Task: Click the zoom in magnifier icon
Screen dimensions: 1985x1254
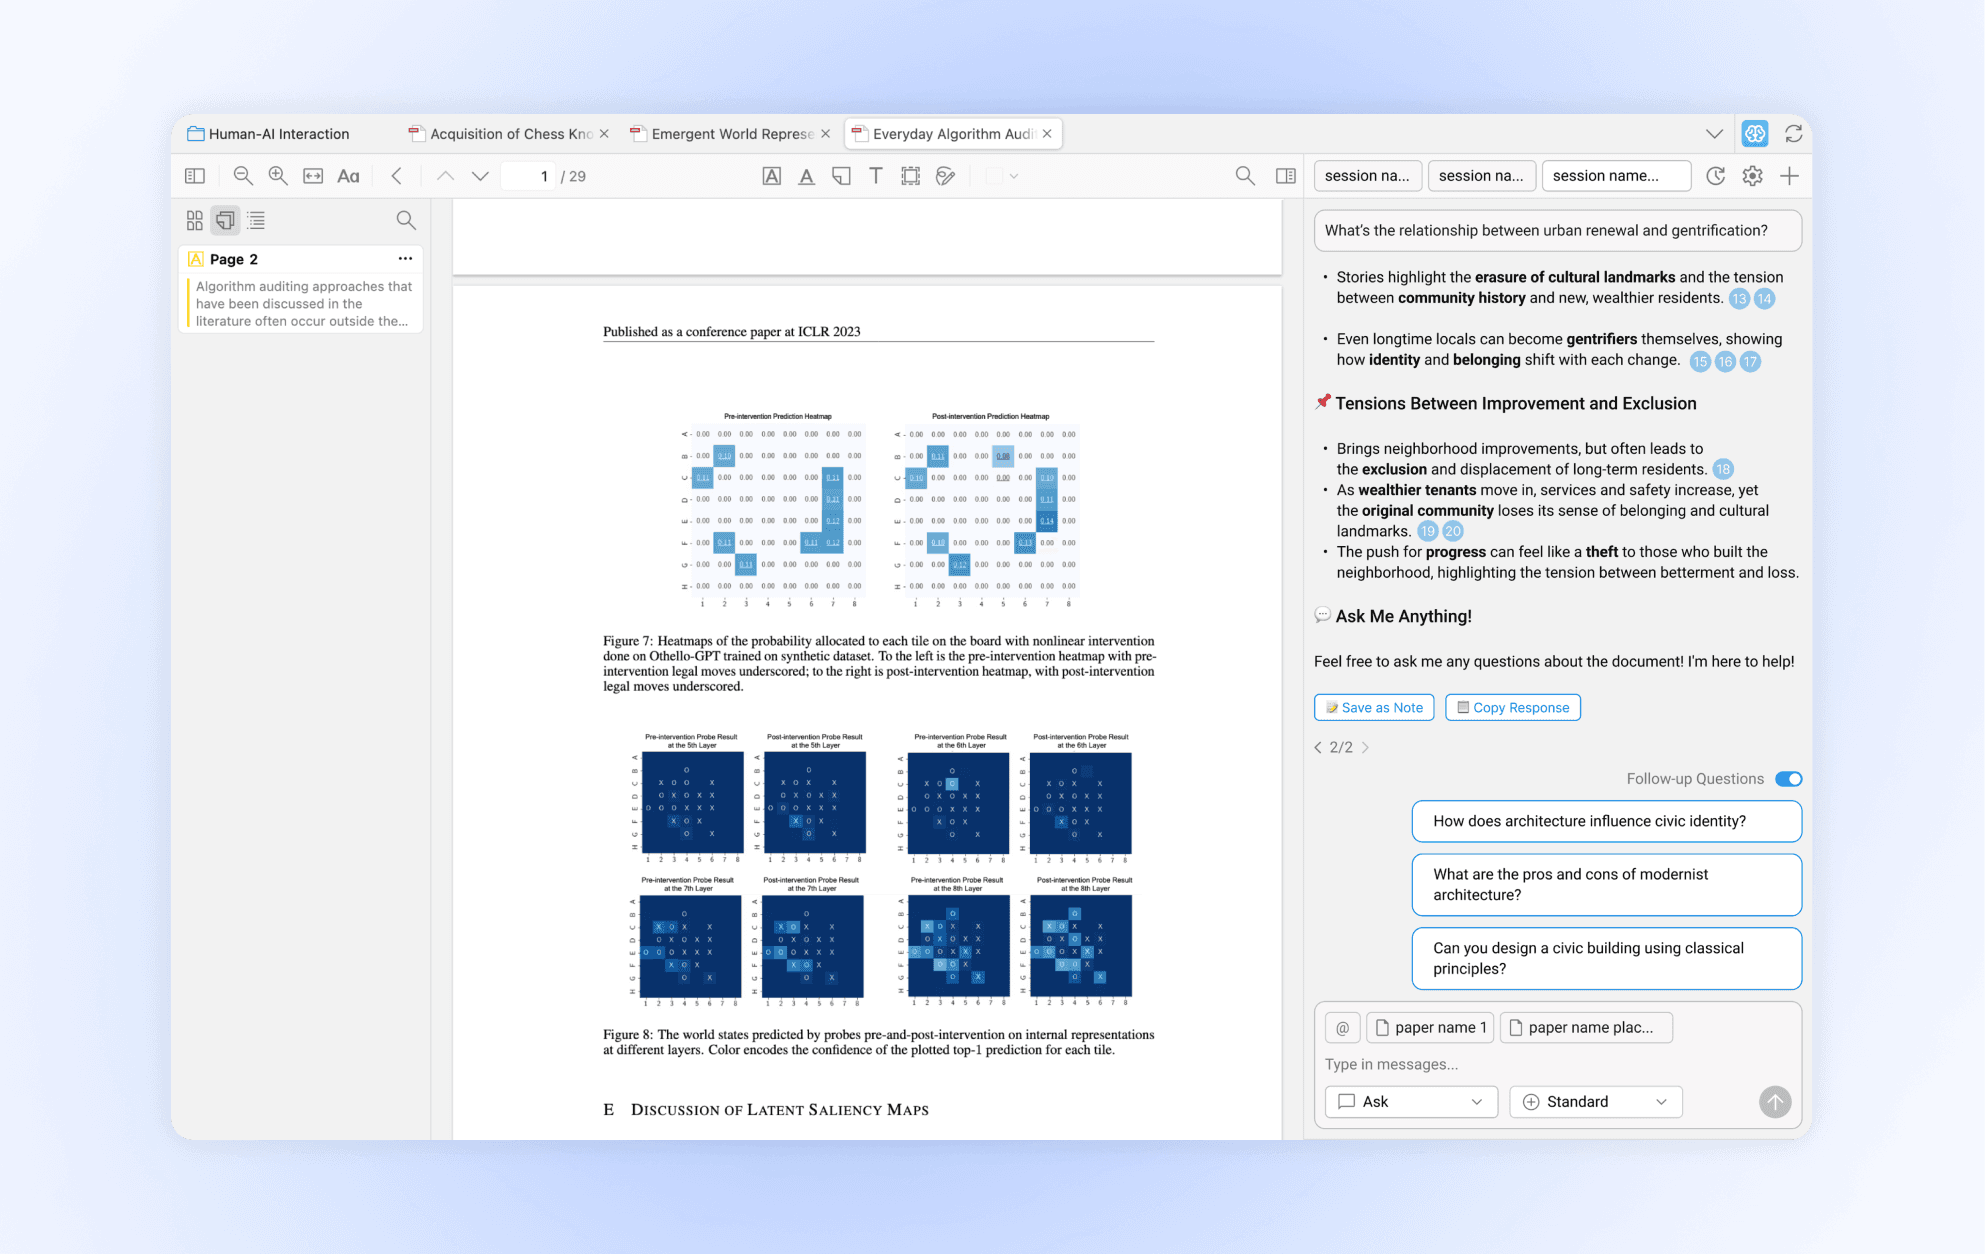Action: [278, 176]
